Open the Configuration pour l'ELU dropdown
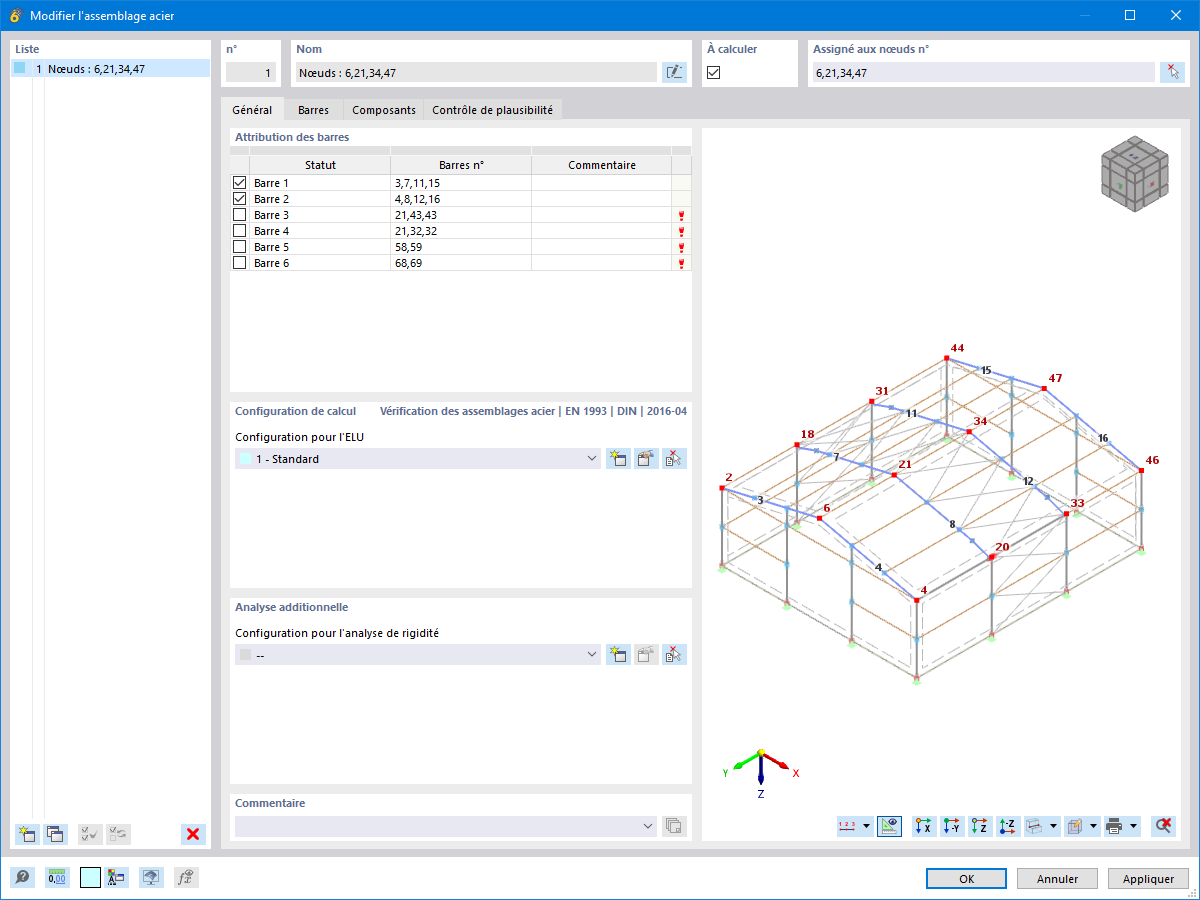The height and width of the screenshot is (900, 1200). [x=591, y=458]
